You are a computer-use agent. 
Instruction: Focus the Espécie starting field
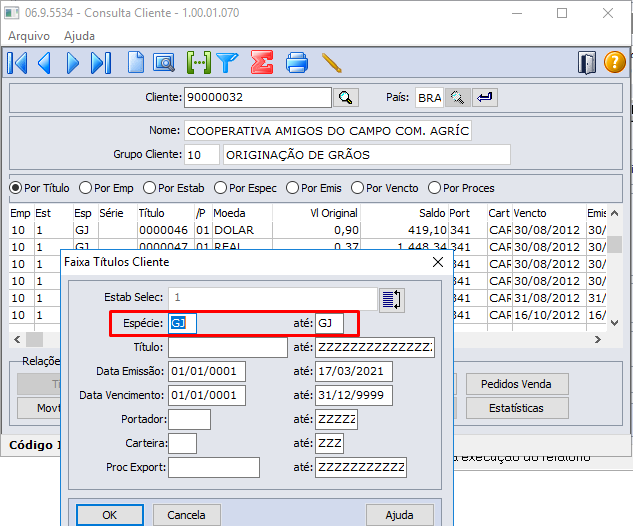pyautogui.click(x=182, y=323)
